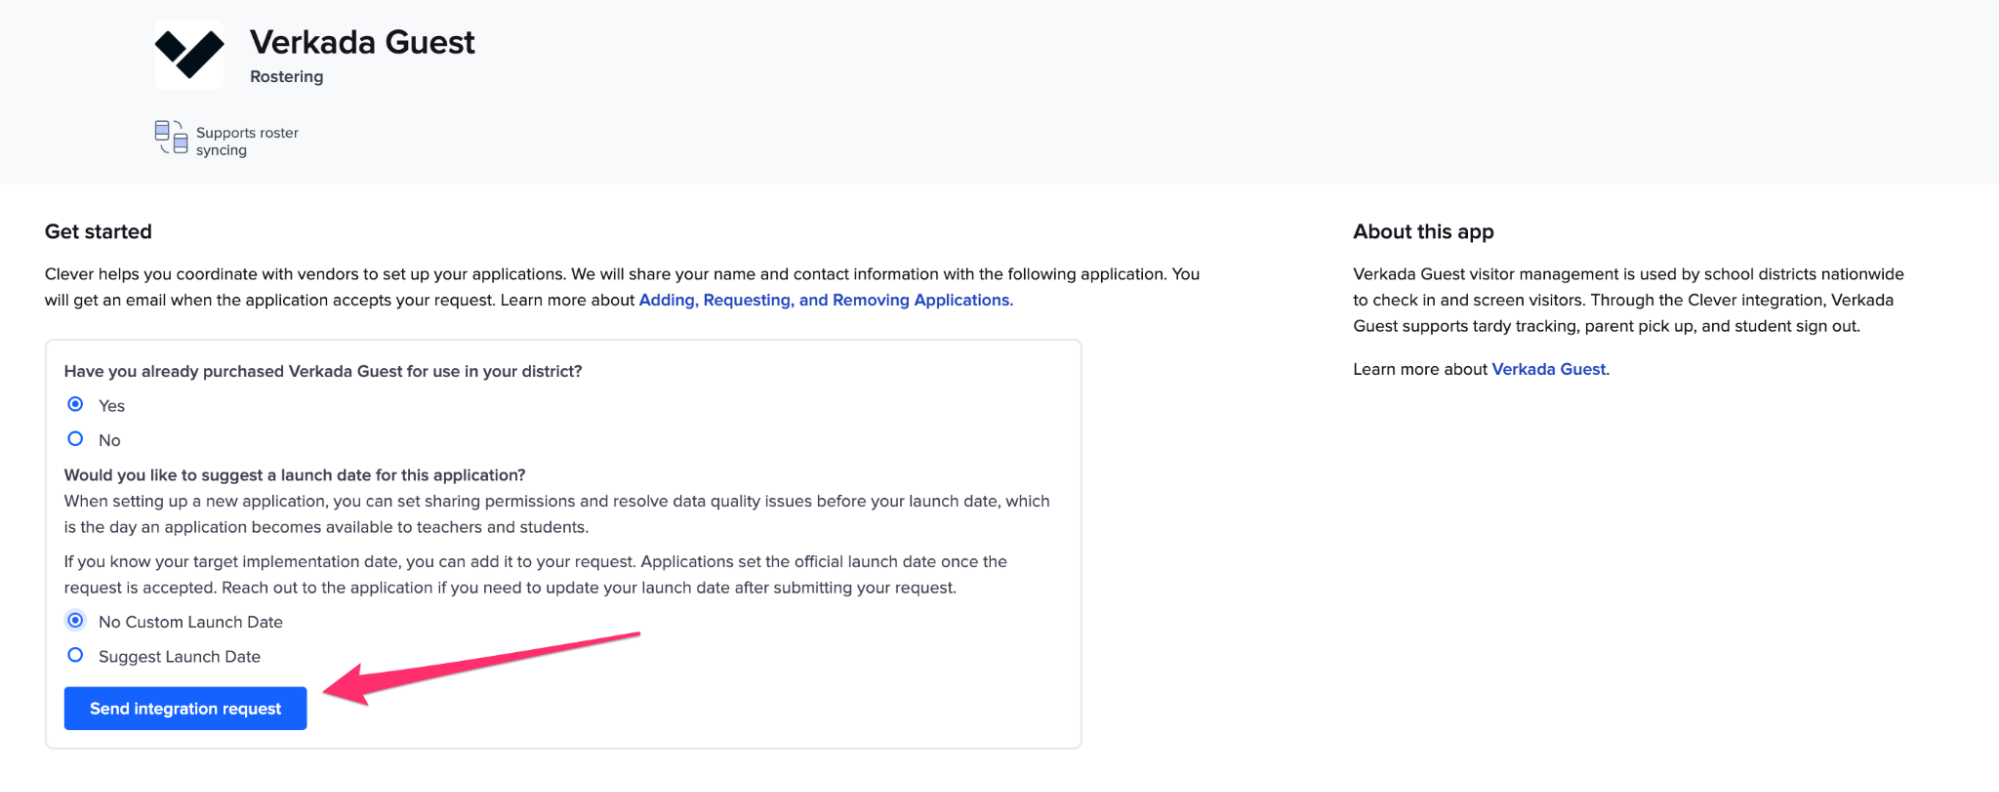This screenshot has height=792, width=1999.
Task: Click the Get started heading
Action: tap(98, 232)
